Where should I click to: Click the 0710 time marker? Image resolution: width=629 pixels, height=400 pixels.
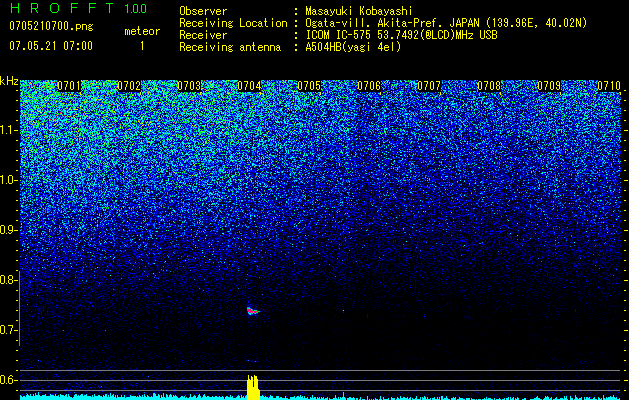pos(609,86)
